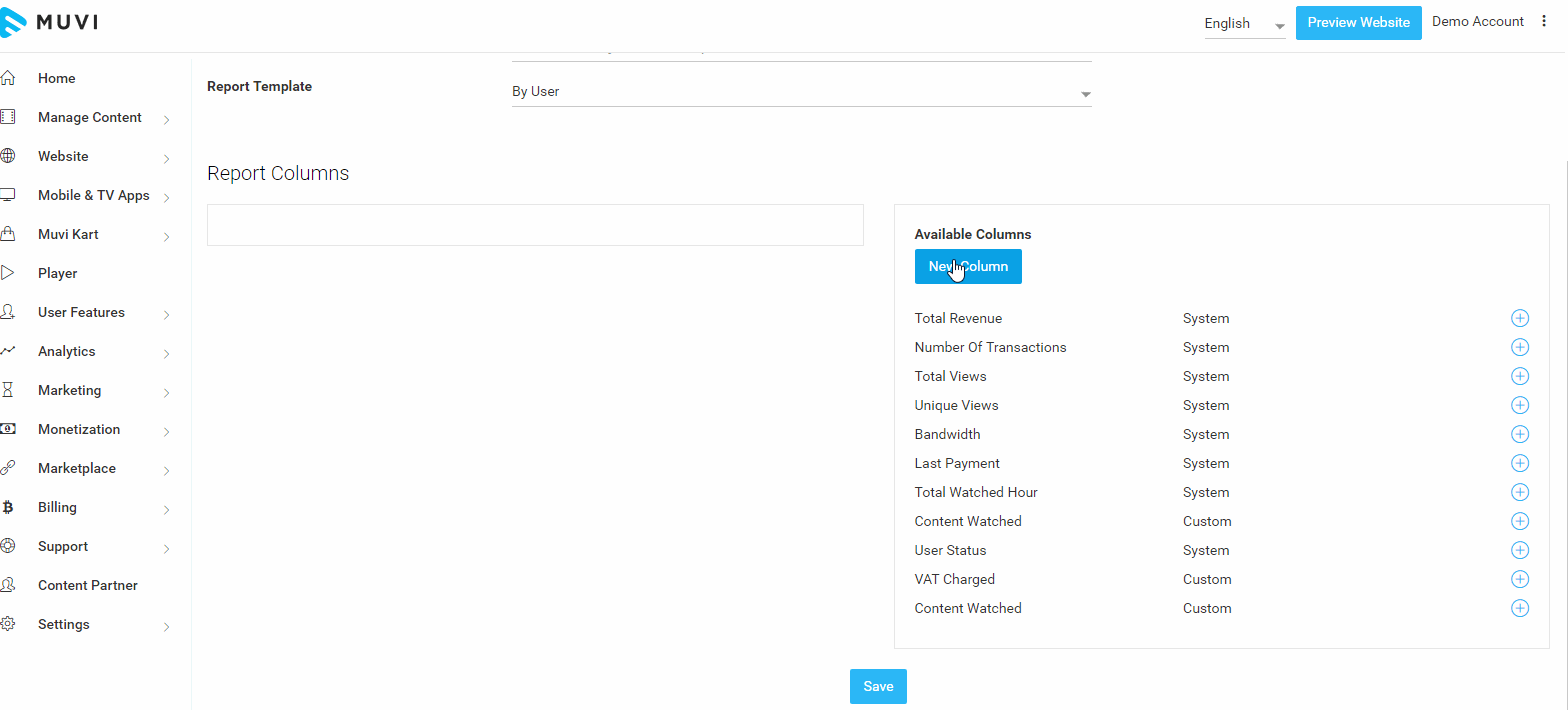This screenshot has height=710, width=1568.
Task: Add the Last Payment column
Action: [1520, 463]
